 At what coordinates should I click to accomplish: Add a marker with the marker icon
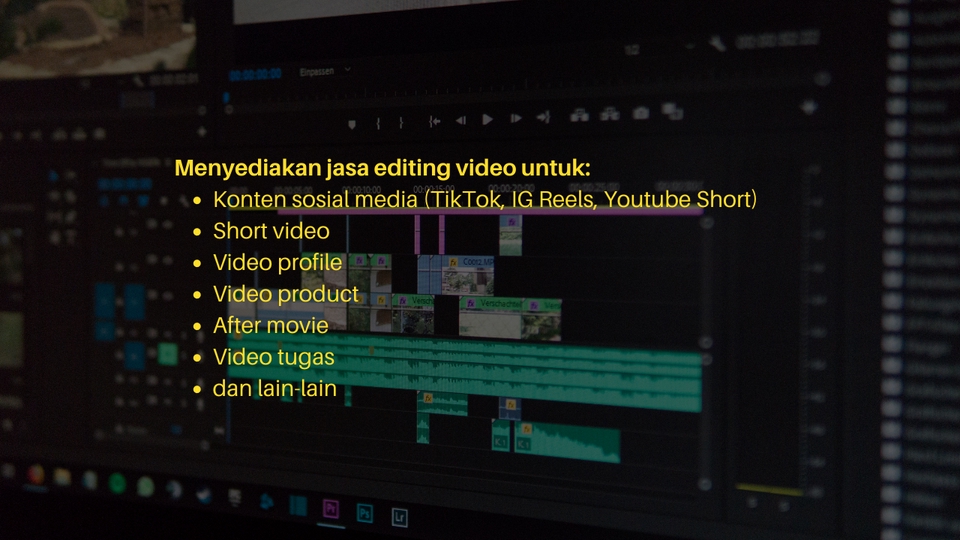pos(352,124)
